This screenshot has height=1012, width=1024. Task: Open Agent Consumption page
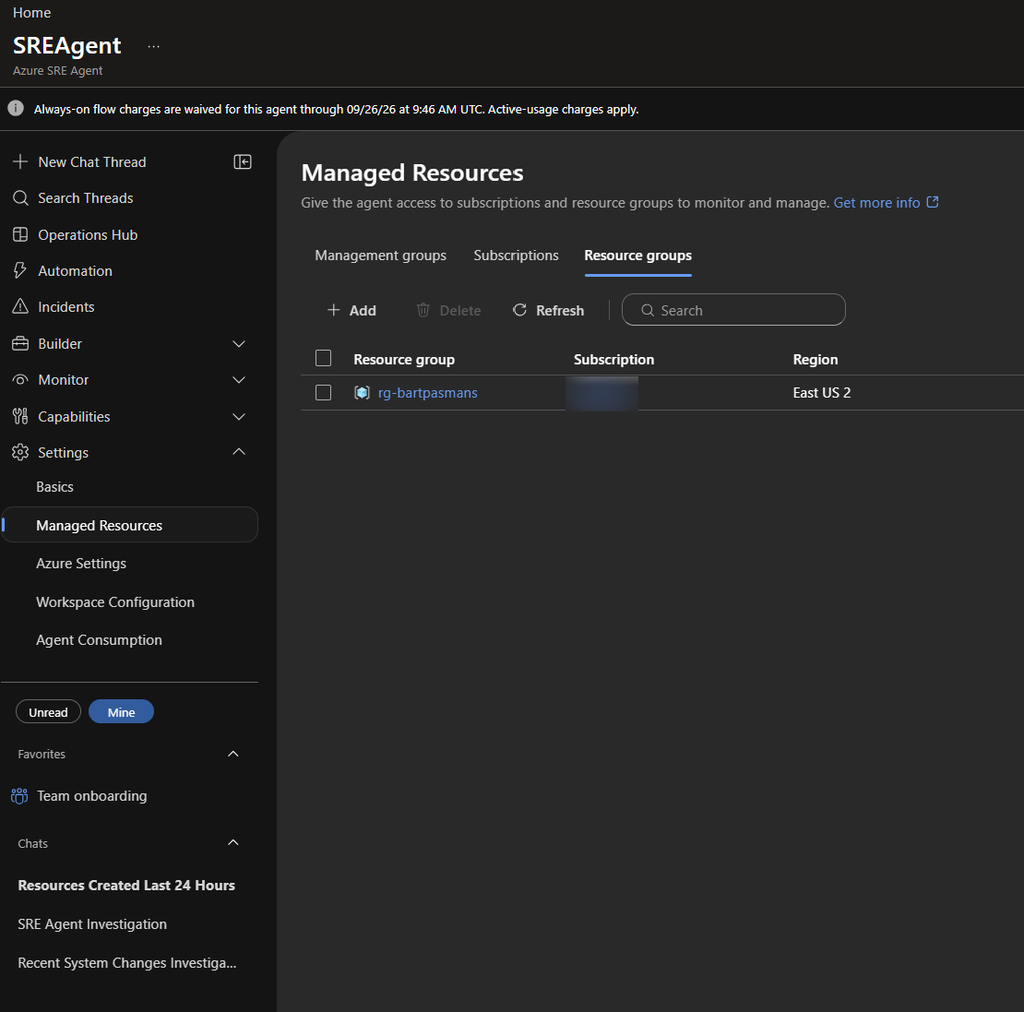pyautogui.click(x=99, y=639)
